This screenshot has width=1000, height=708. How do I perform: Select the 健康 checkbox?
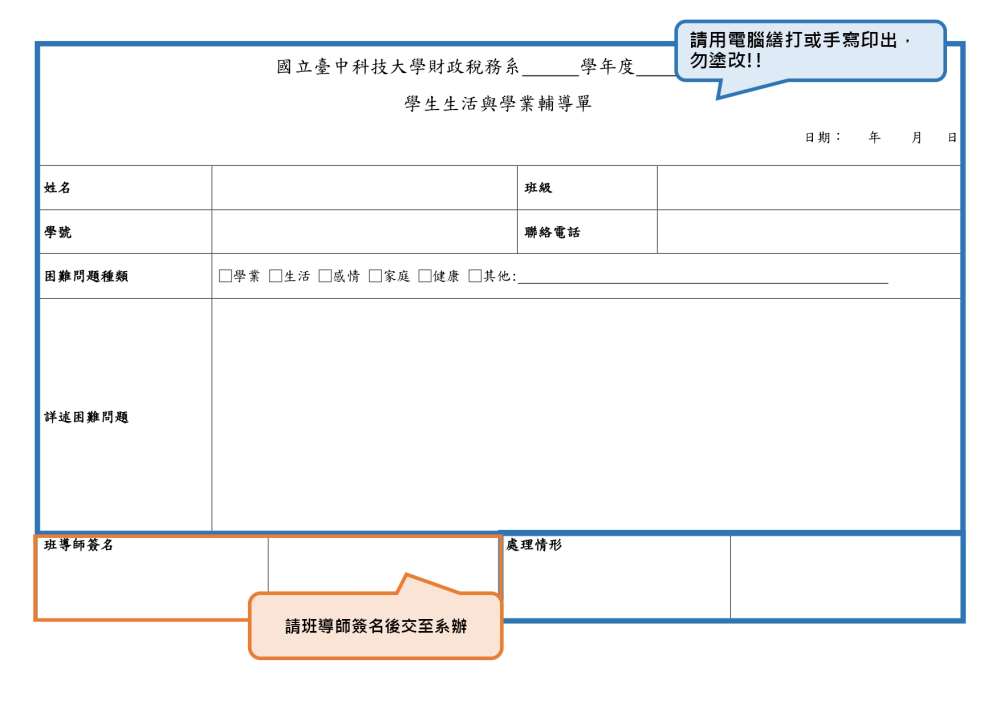tap(425, 276)
